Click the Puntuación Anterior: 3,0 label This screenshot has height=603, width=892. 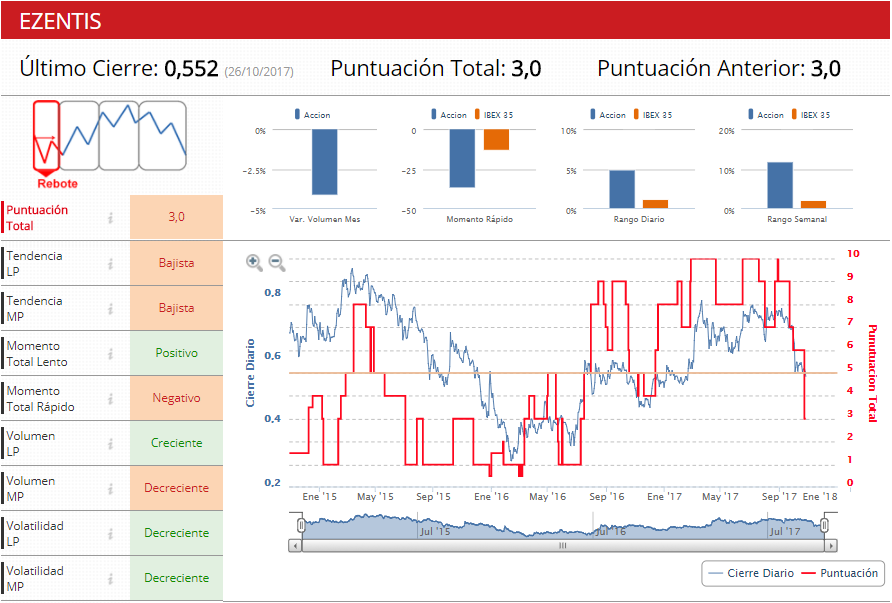pyautogui.click(x=719, y=69)
